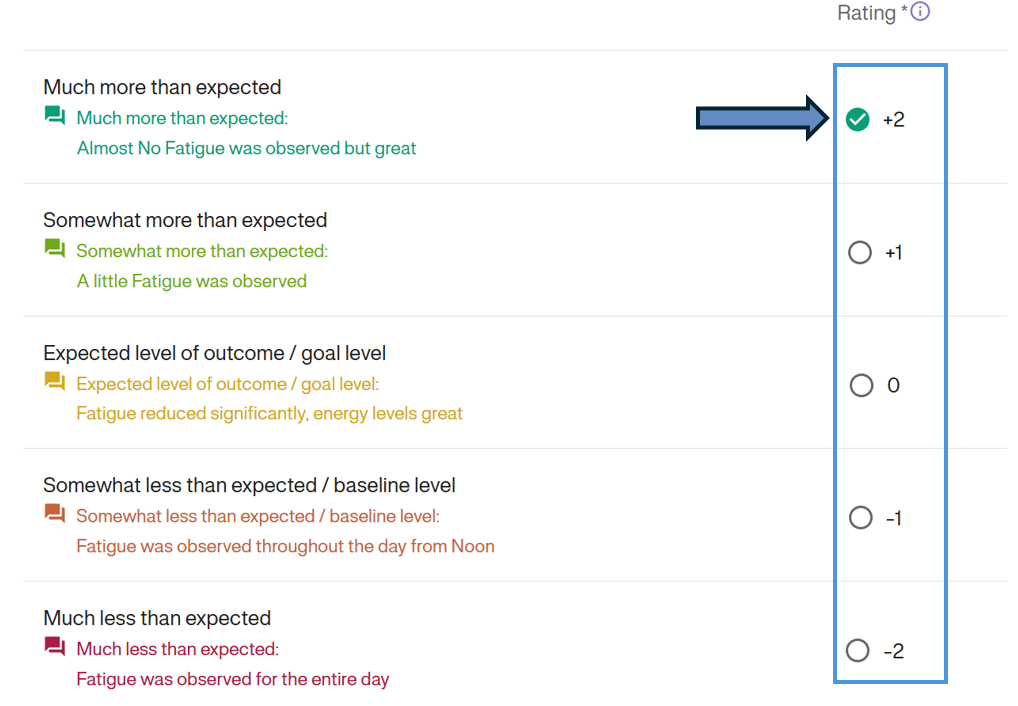Click the black "Expected level of outcome / goal level" heading
This screenshot has width=1018, height=706.
point(214,353)
